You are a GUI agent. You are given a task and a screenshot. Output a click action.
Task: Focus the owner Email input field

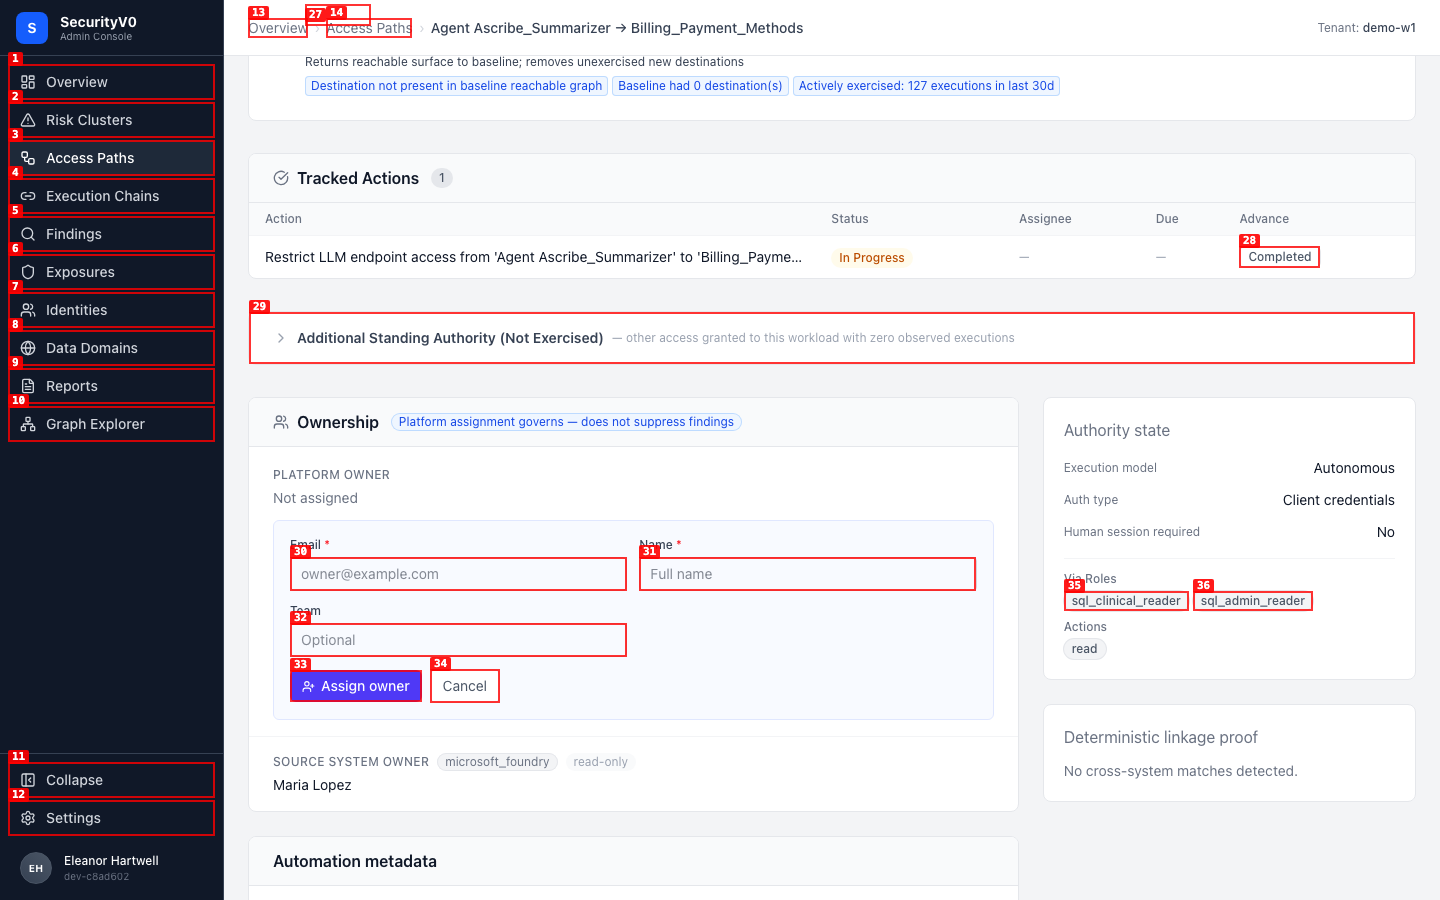coord(459,574)
